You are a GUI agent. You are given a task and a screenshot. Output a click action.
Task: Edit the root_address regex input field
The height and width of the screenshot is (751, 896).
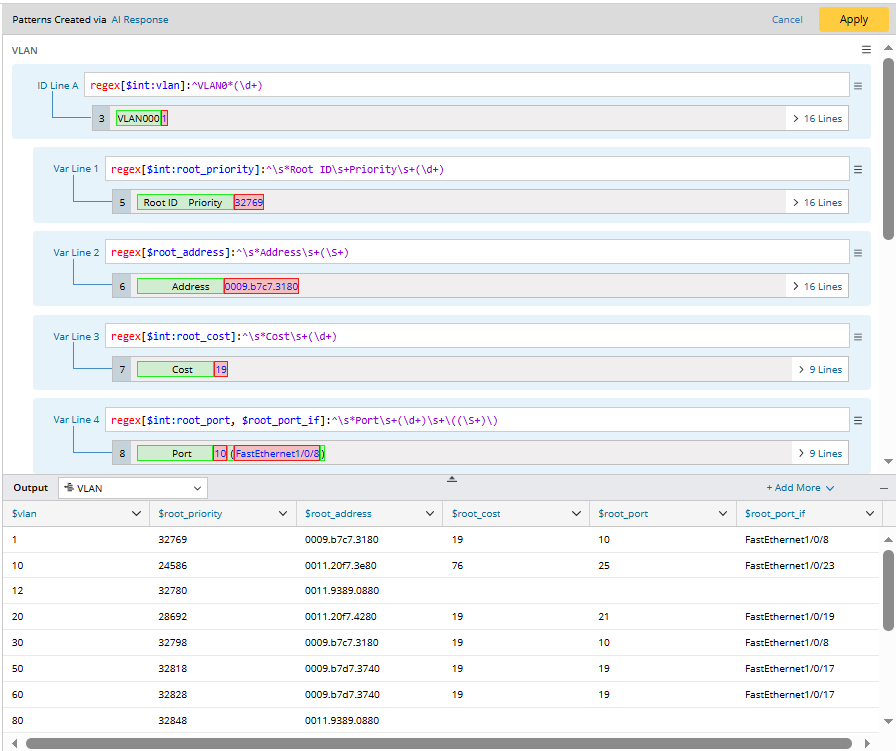pyautogui.click(x=477, y=253)
